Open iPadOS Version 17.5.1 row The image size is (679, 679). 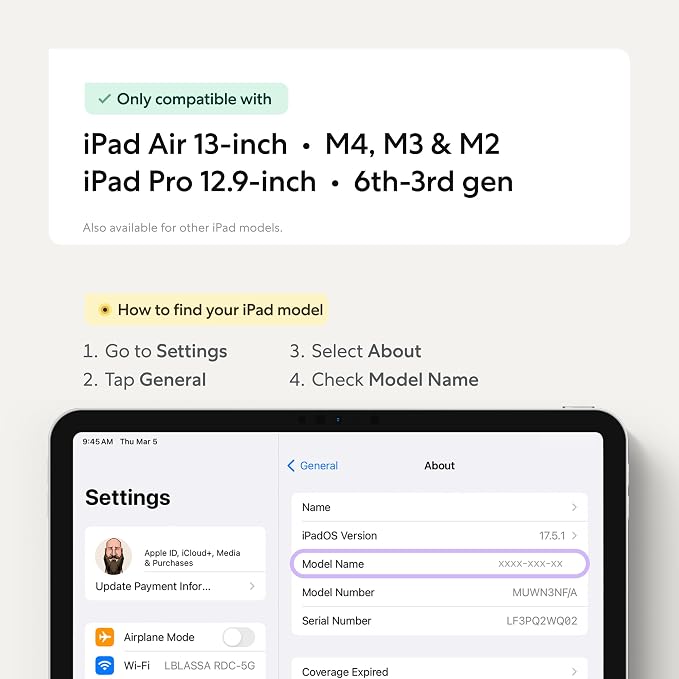click(440, 536)
